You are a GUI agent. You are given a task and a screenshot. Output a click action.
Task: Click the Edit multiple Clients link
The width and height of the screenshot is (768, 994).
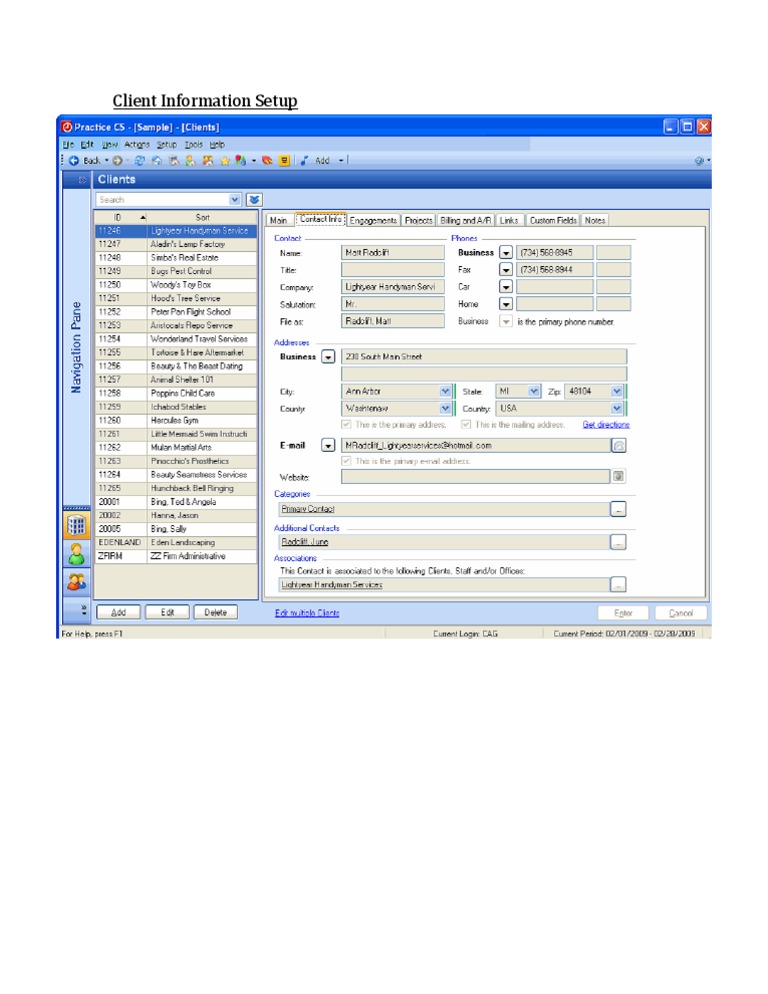pyautogui.click(x=307, y=613)
